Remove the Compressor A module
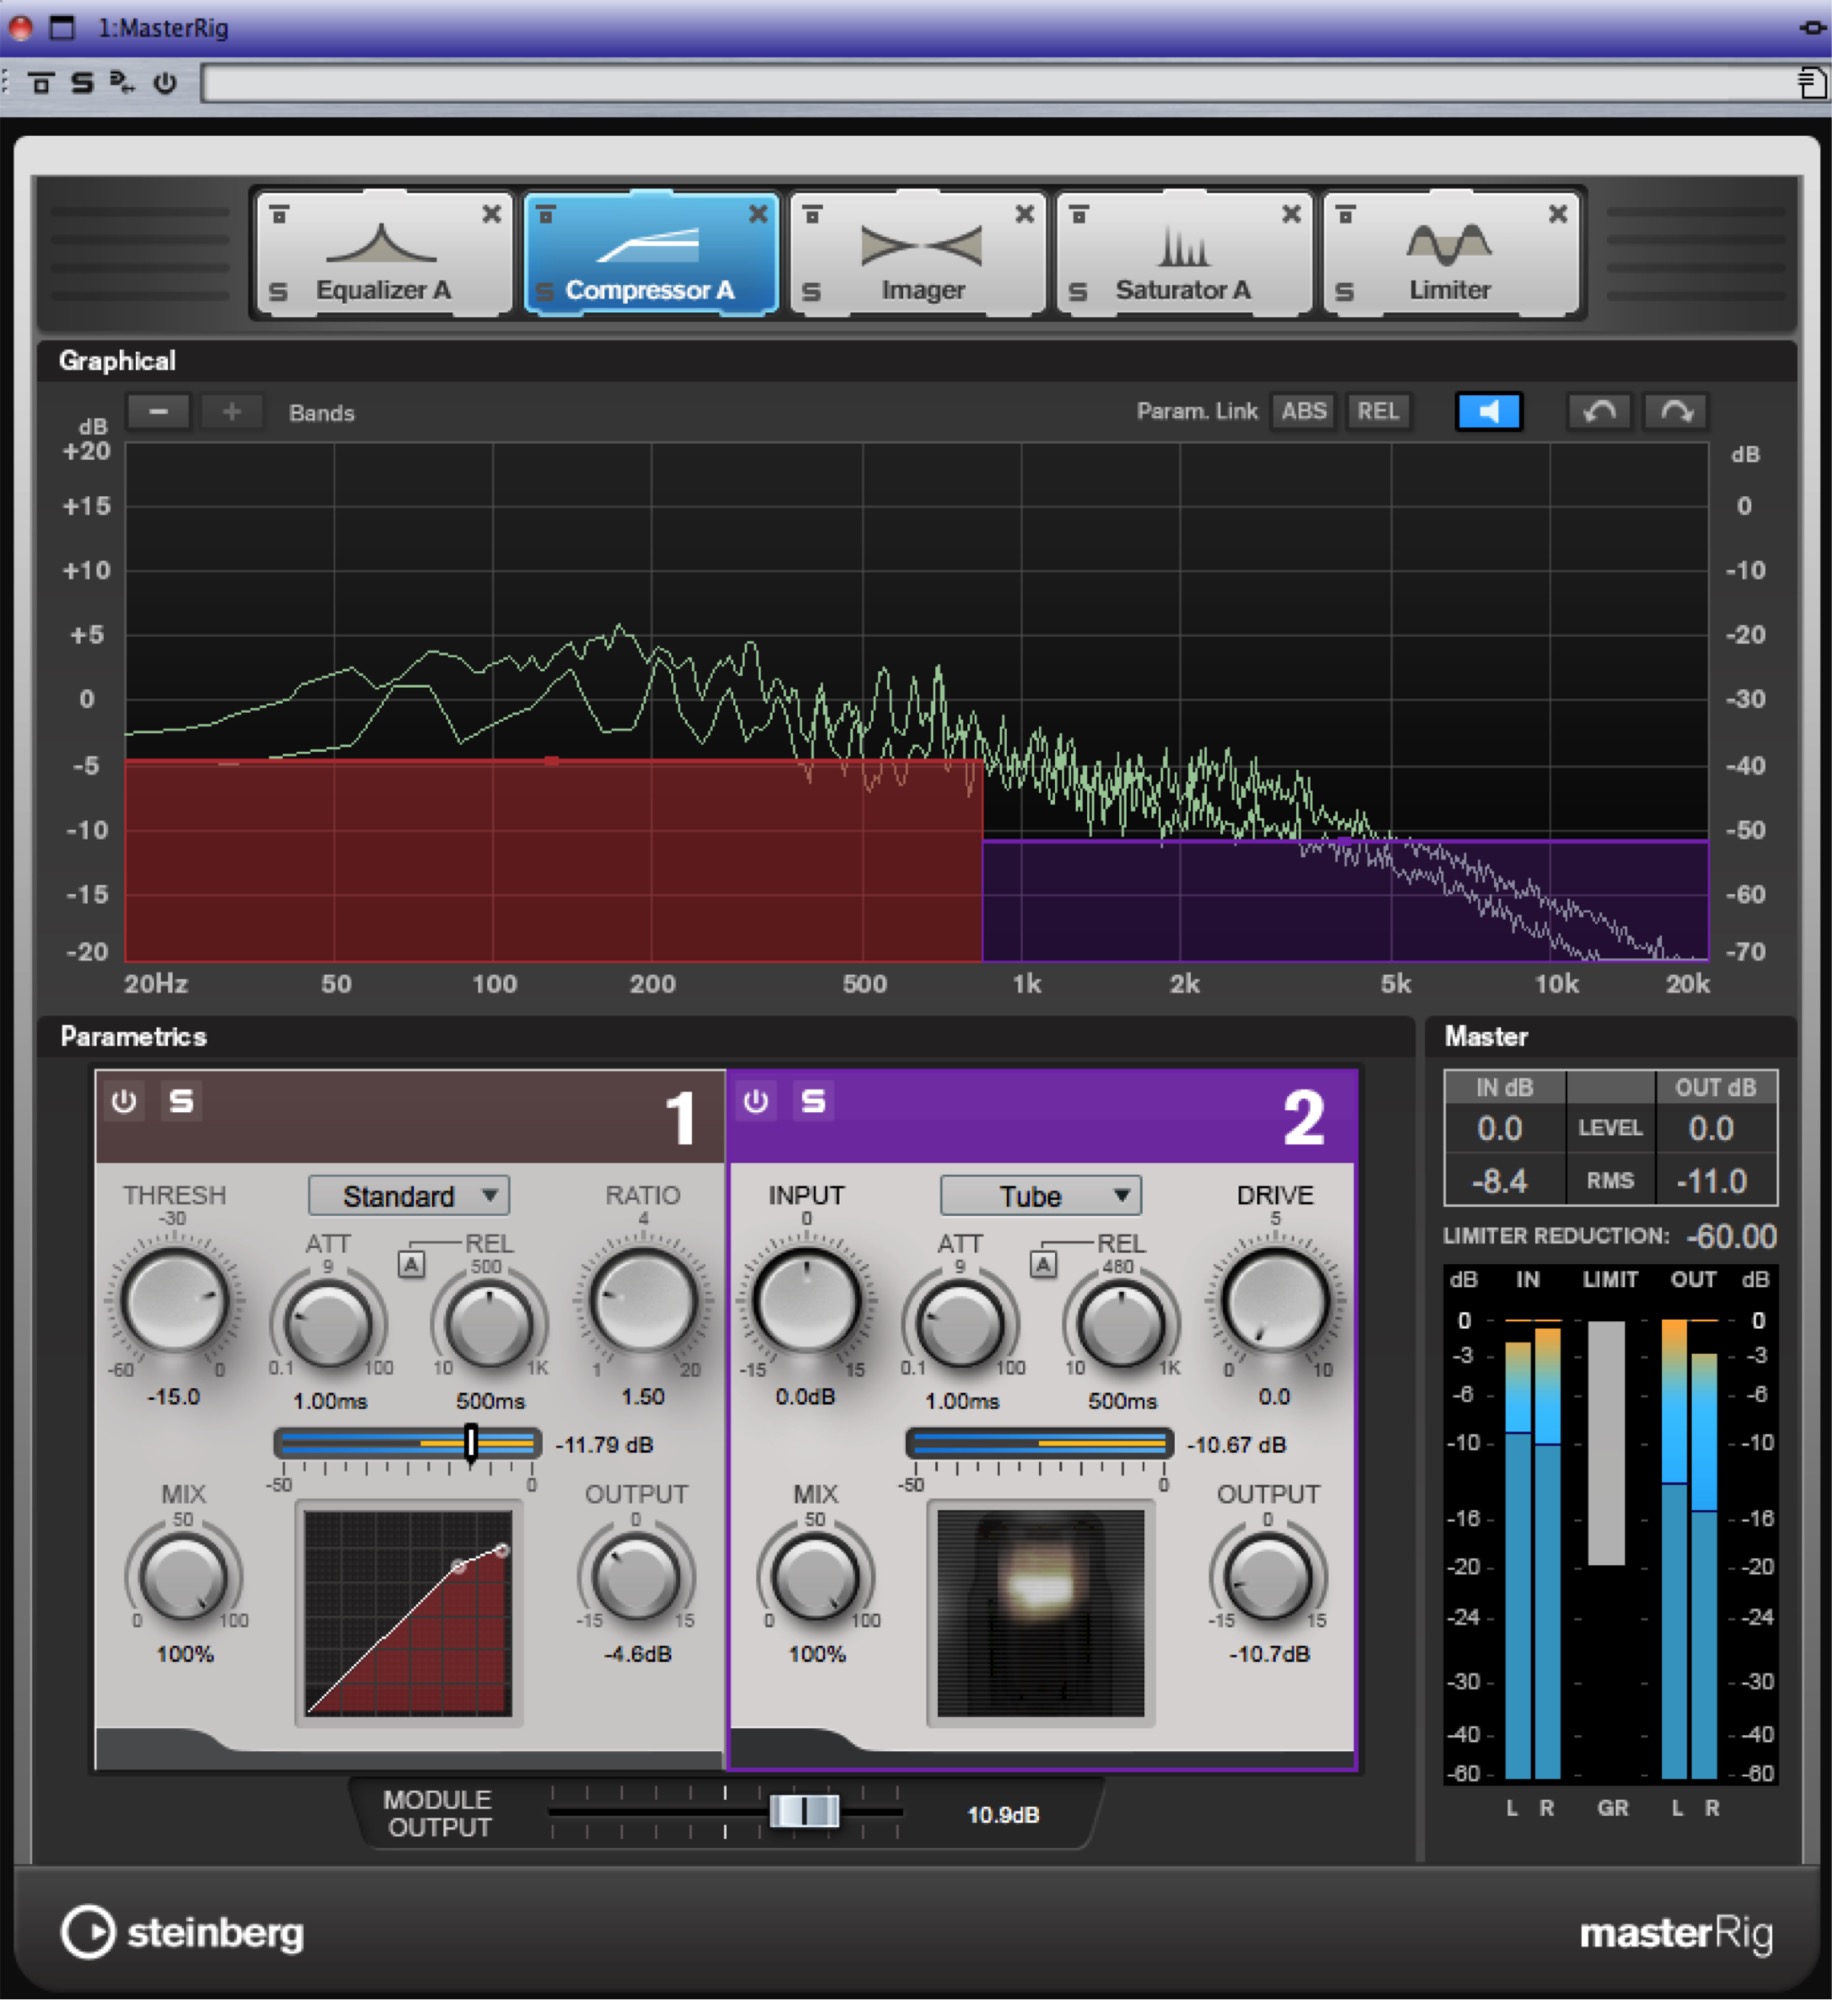The height and width of the screenshot is (2000, 1832). [758, 214]
